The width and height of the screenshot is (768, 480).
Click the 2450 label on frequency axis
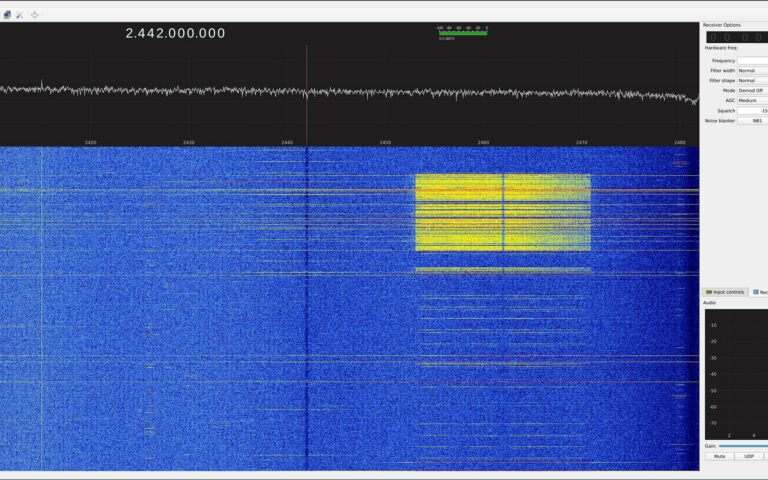(x=385, y=143)
